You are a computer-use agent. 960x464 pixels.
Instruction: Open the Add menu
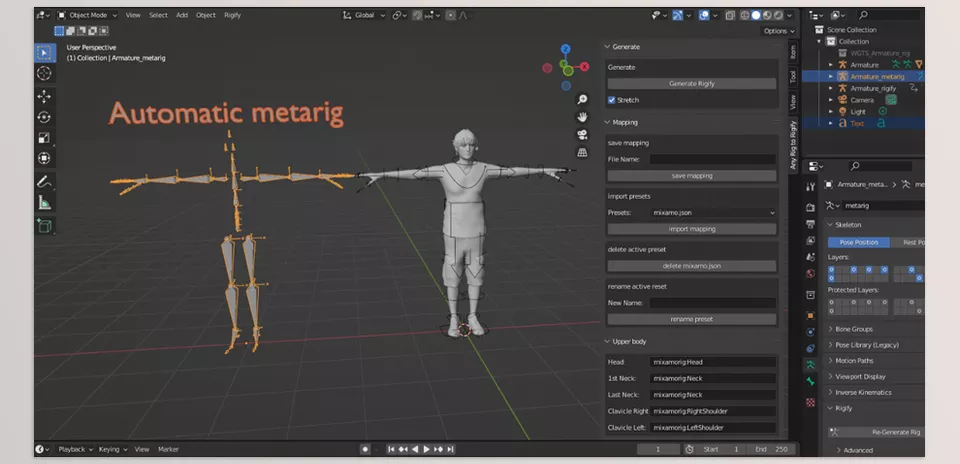click(x=182, y=15)
